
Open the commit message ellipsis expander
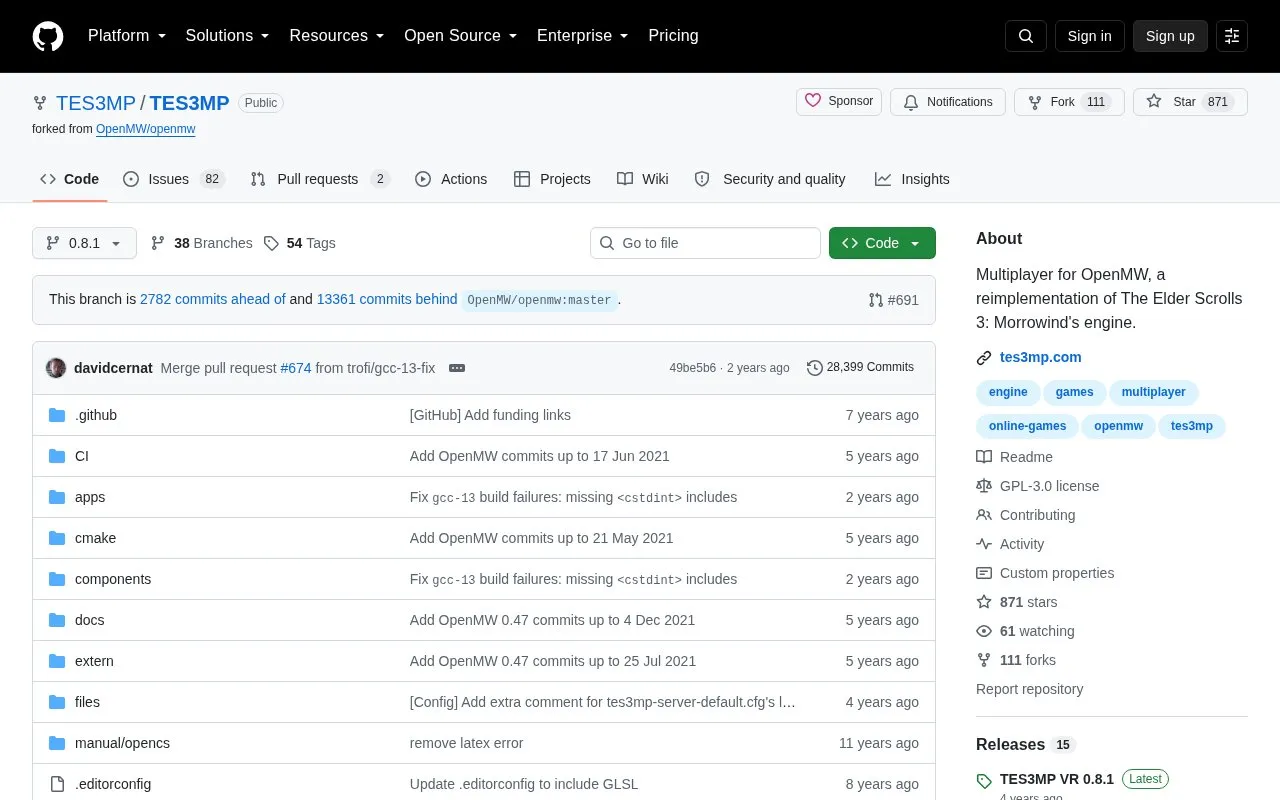(x=457, y=368)
